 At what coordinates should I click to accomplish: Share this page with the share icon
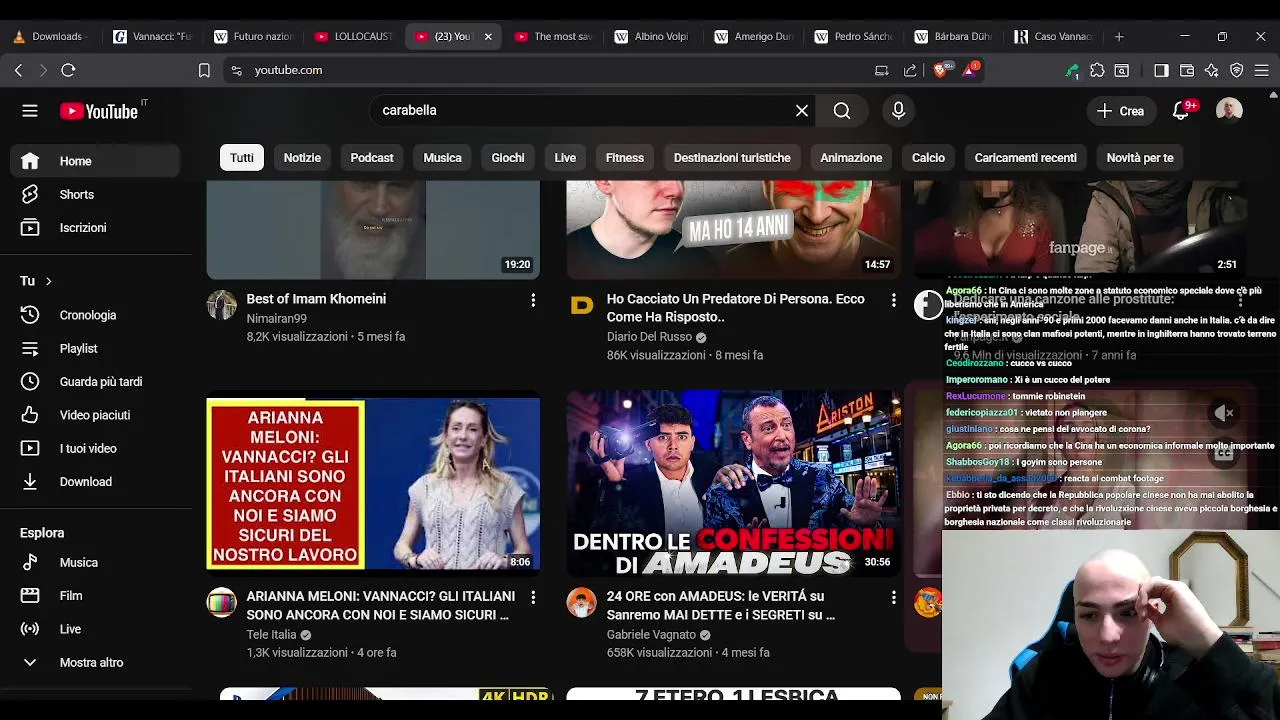click(x=910, y=70)
